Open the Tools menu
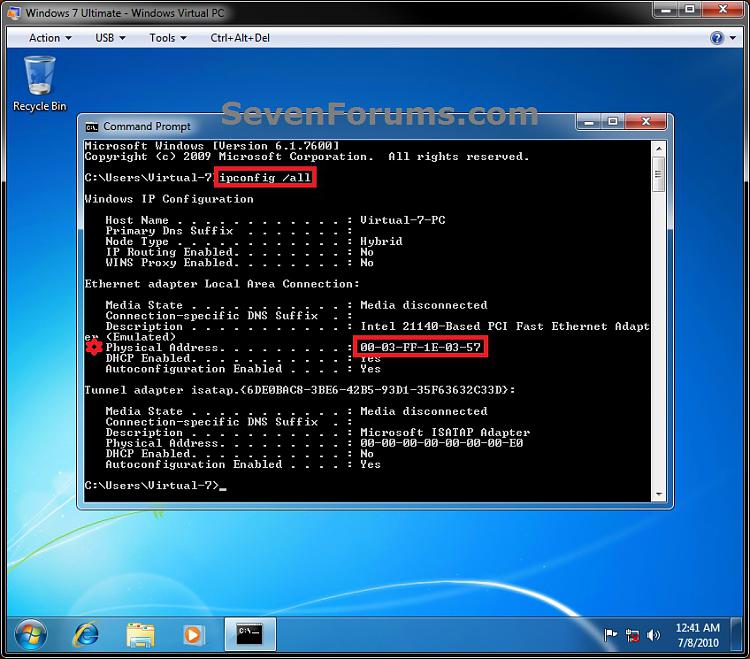This screenshot has width=750, height=659. tap(167, 38)
